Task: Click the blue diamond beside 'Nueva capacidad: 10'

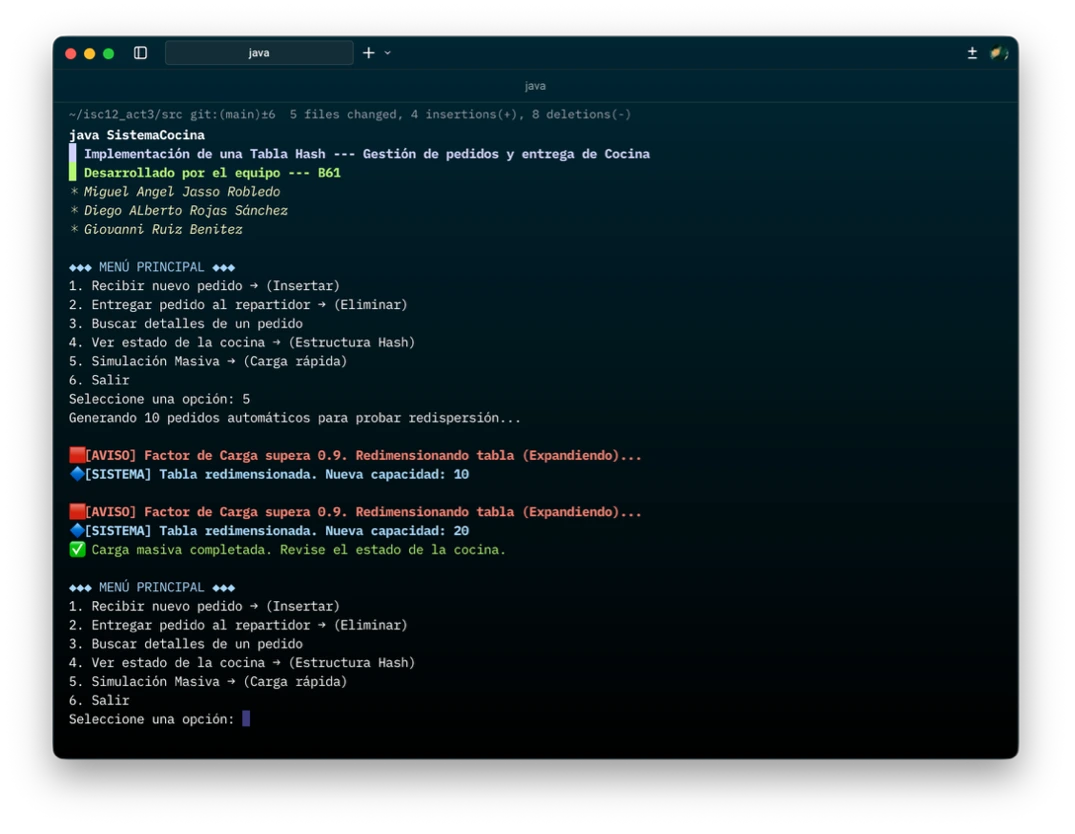Action: tap(77, 474)
